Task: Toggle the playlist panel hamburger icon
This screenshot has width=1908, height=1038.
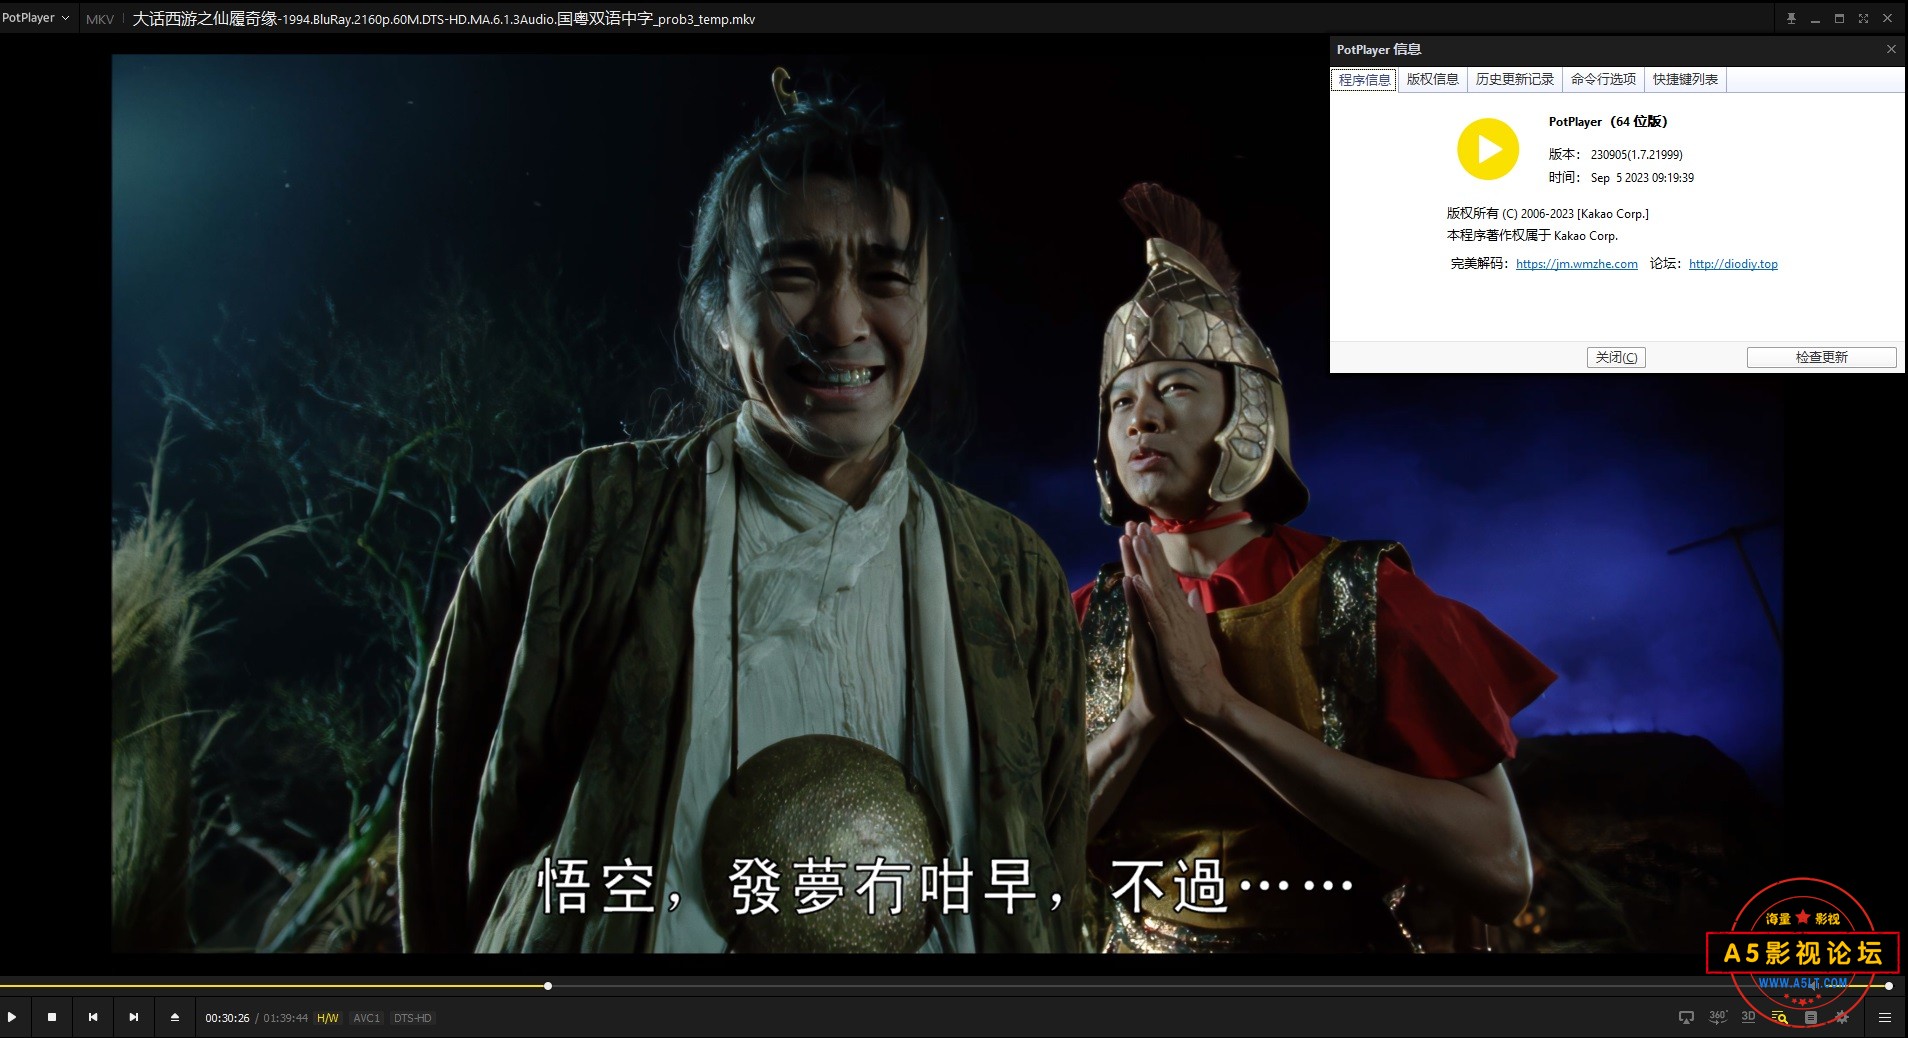Action: (1885, 1017)
